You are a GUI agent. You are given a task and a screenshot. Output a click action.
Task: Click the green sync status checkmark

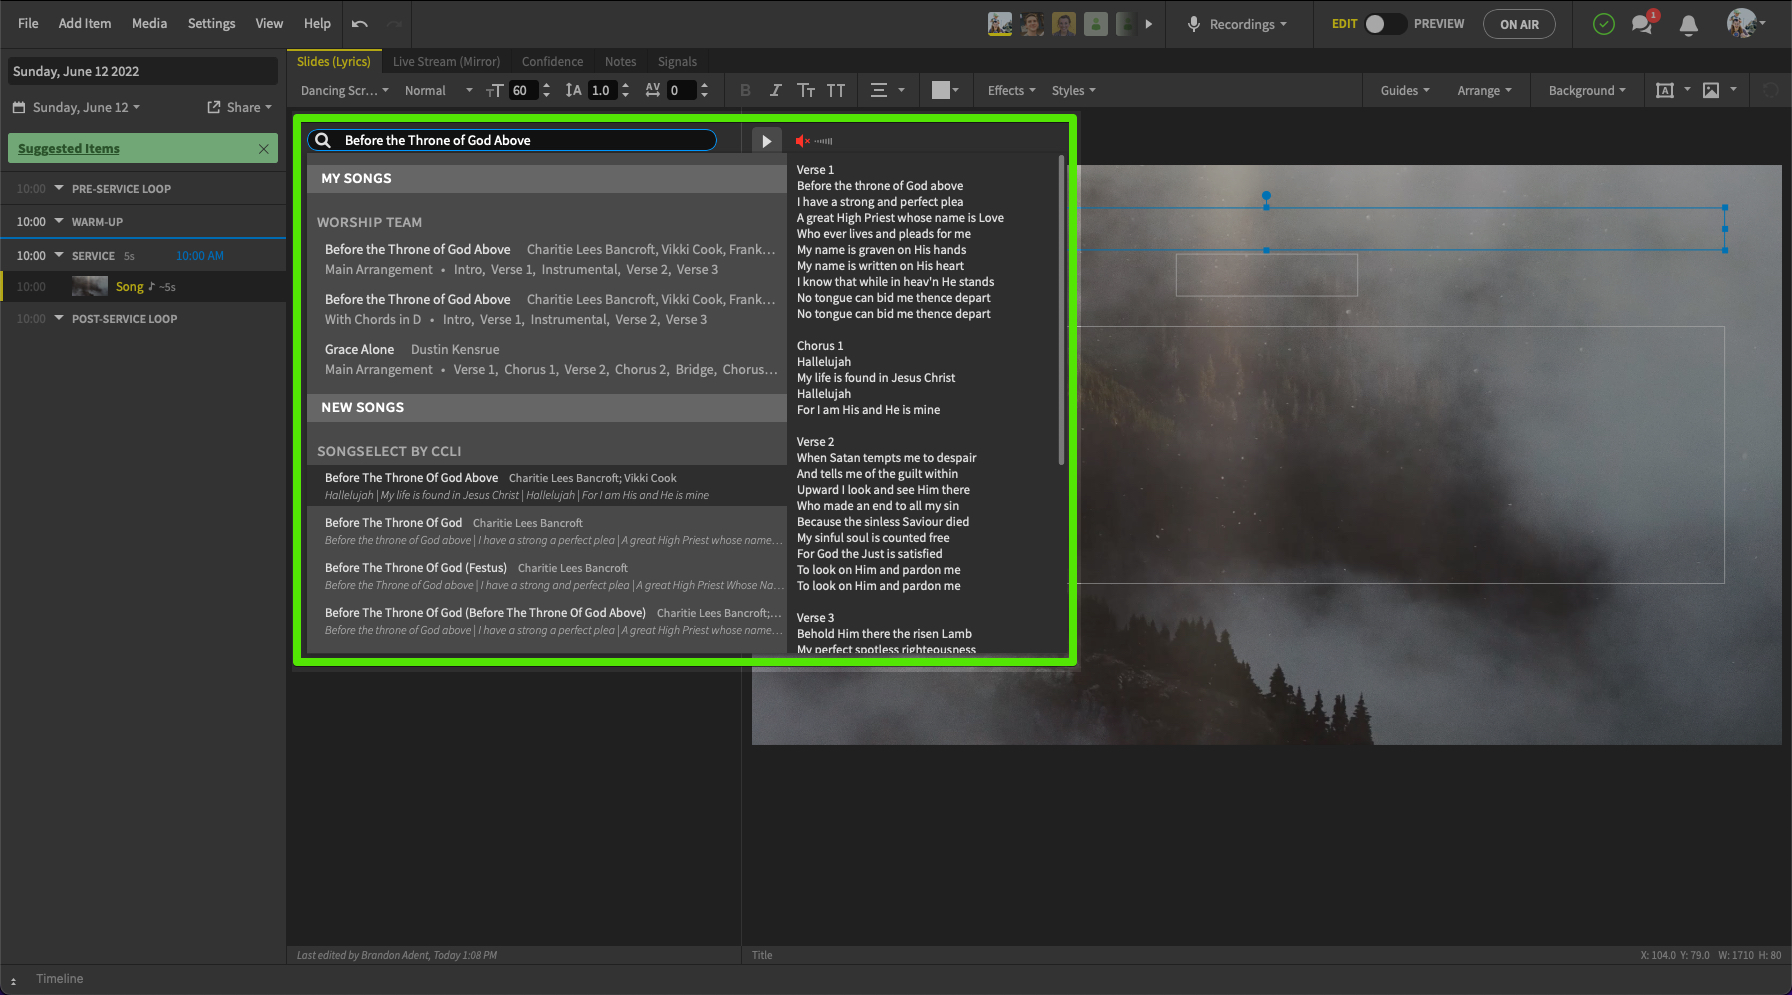[1603, 24]
